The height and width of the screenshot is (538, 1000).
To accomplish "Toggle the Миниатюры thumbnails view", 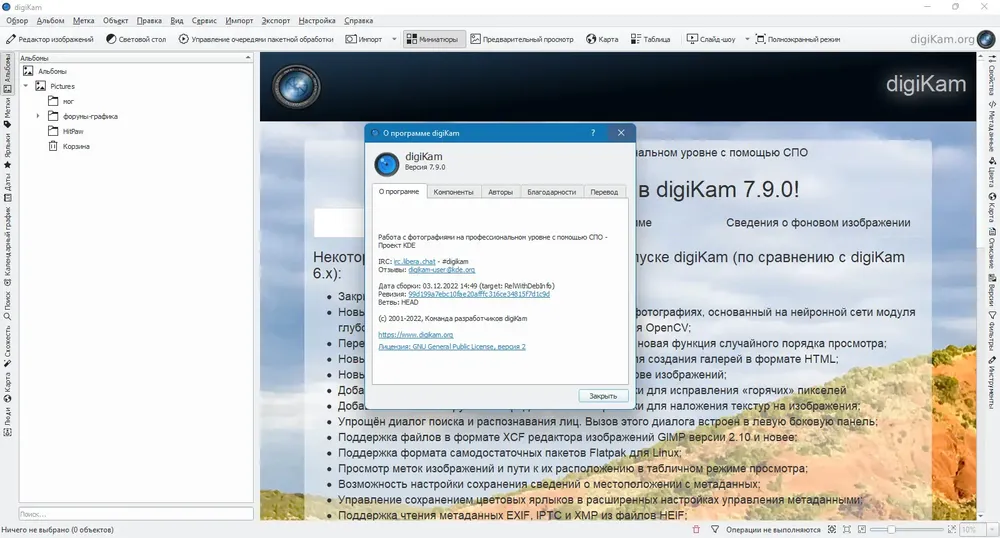I will [x=432, y=40].
